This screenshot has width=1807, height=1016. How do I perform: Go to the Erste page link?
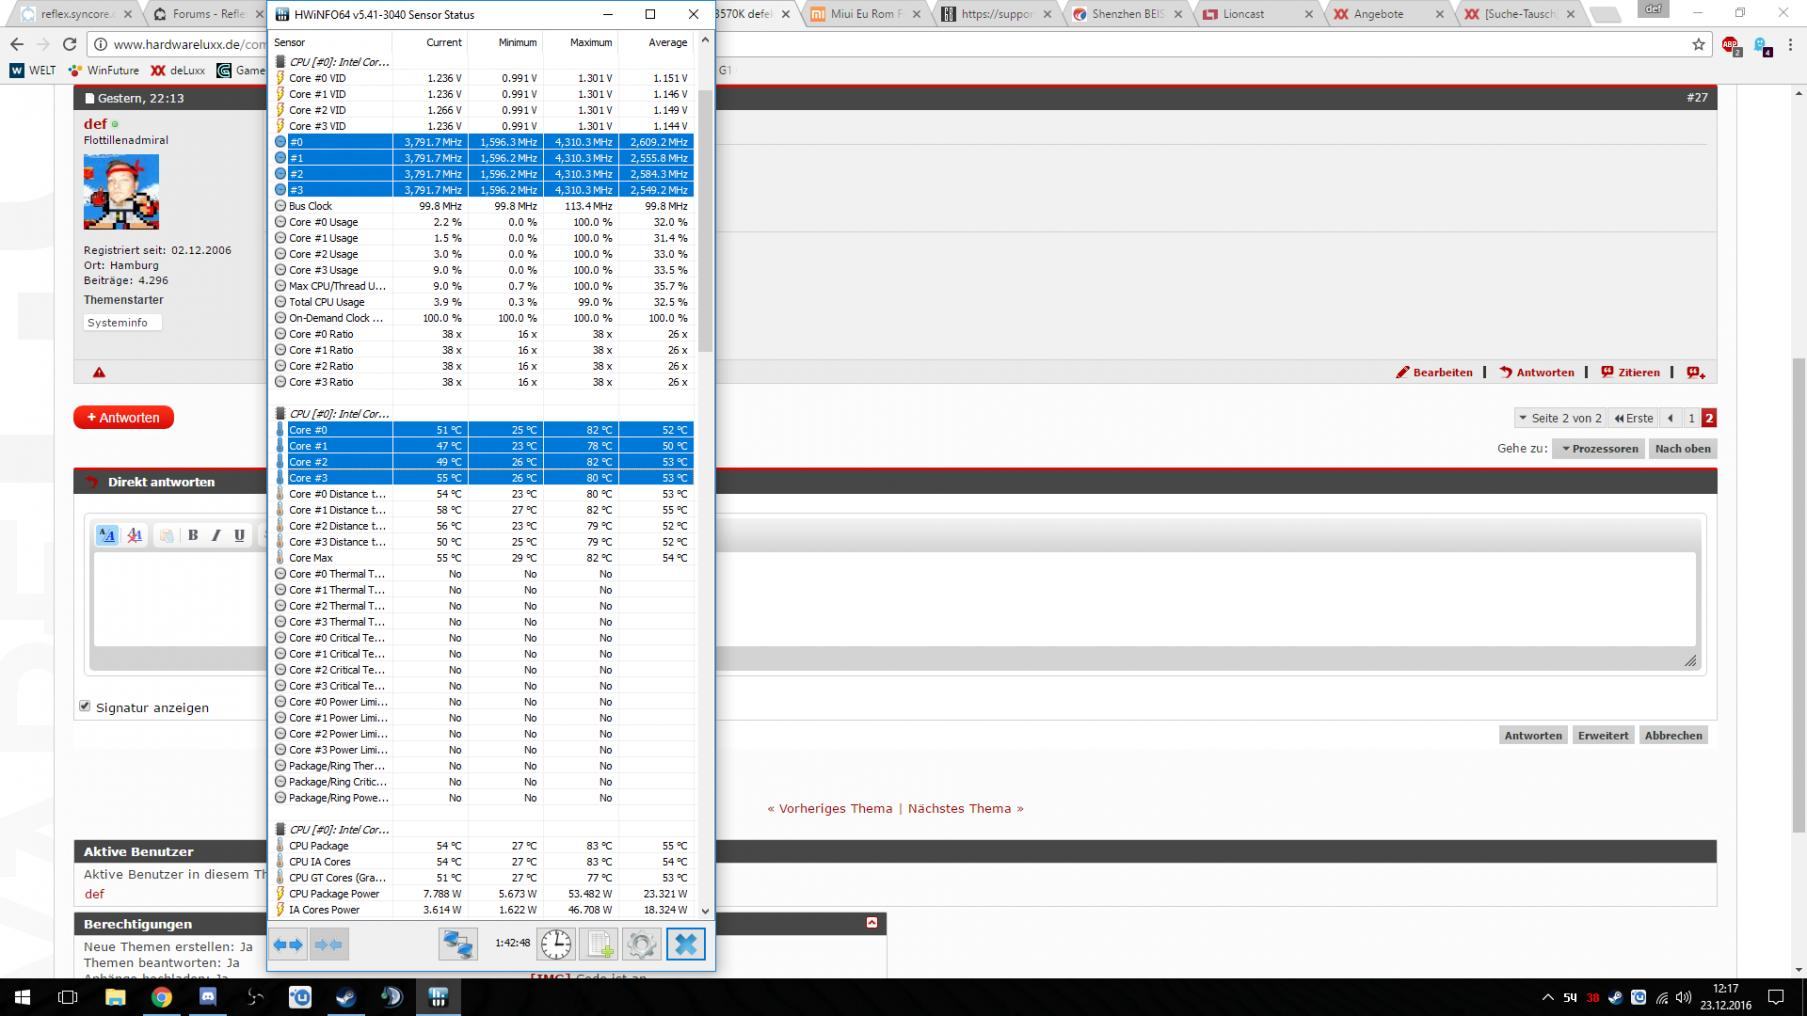point(1633,418)
